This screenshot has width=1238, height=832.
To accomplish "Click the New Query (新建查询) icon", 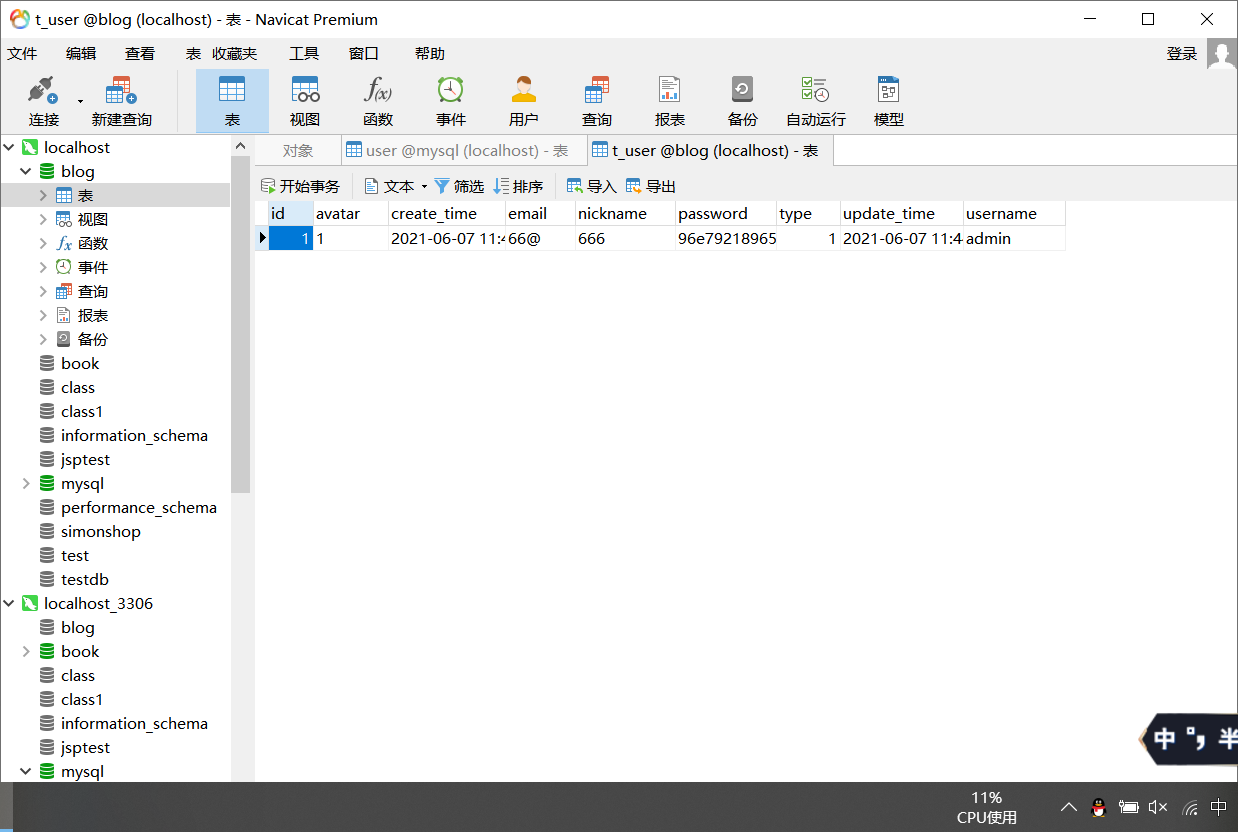I will pyautogui.click(x=121, y=101).
